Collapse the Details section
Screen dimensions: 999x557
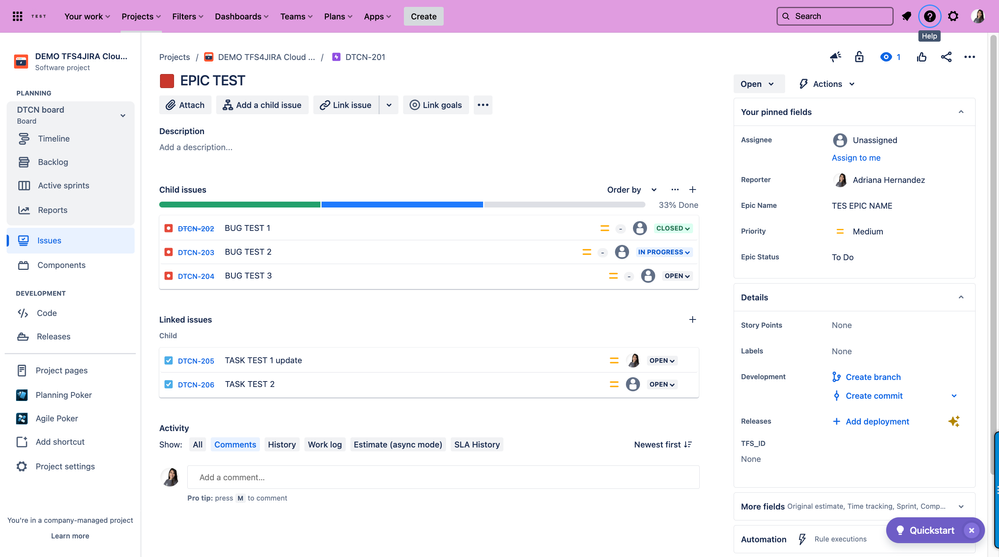(x=961, y=298)
